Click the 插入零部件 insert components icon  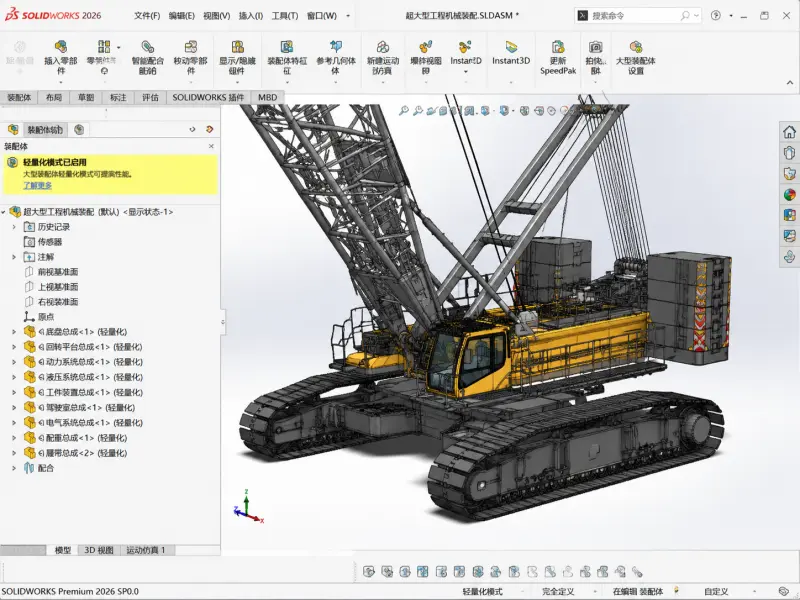coord(61,47)
